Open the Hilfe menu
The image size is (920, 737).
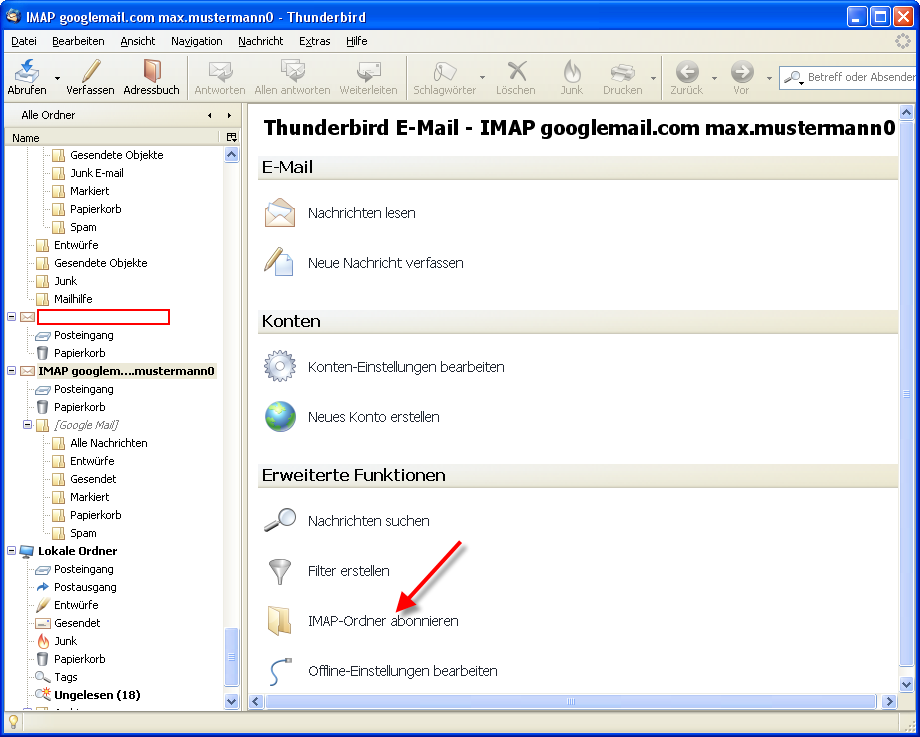point(356,41)
